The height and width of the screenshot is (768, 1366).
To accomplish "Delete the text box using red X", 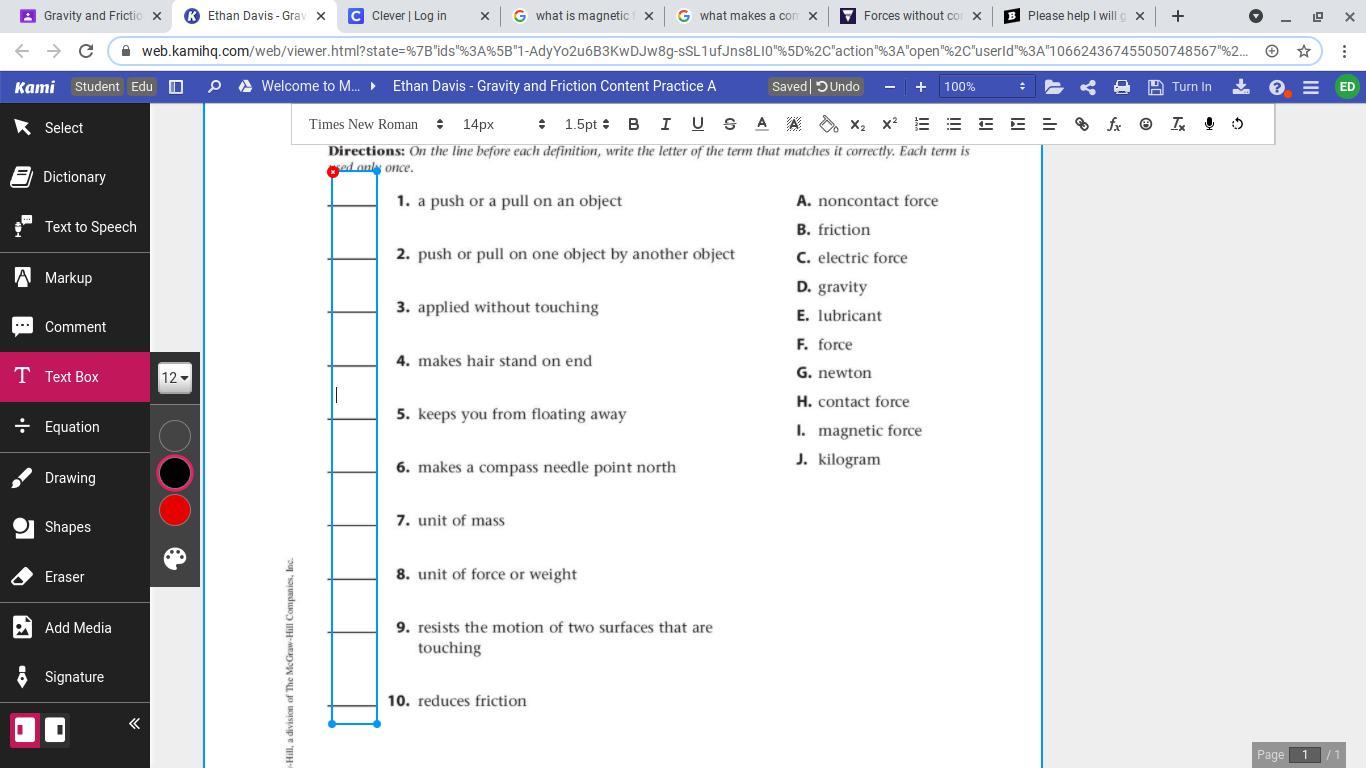I will point(333,172).
